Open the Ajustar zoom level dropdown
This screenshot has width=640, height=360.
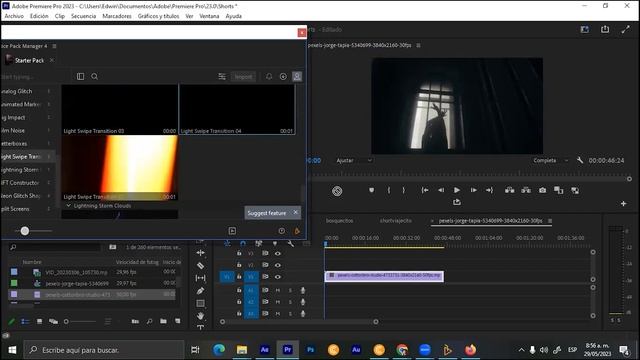click(354, 160)
